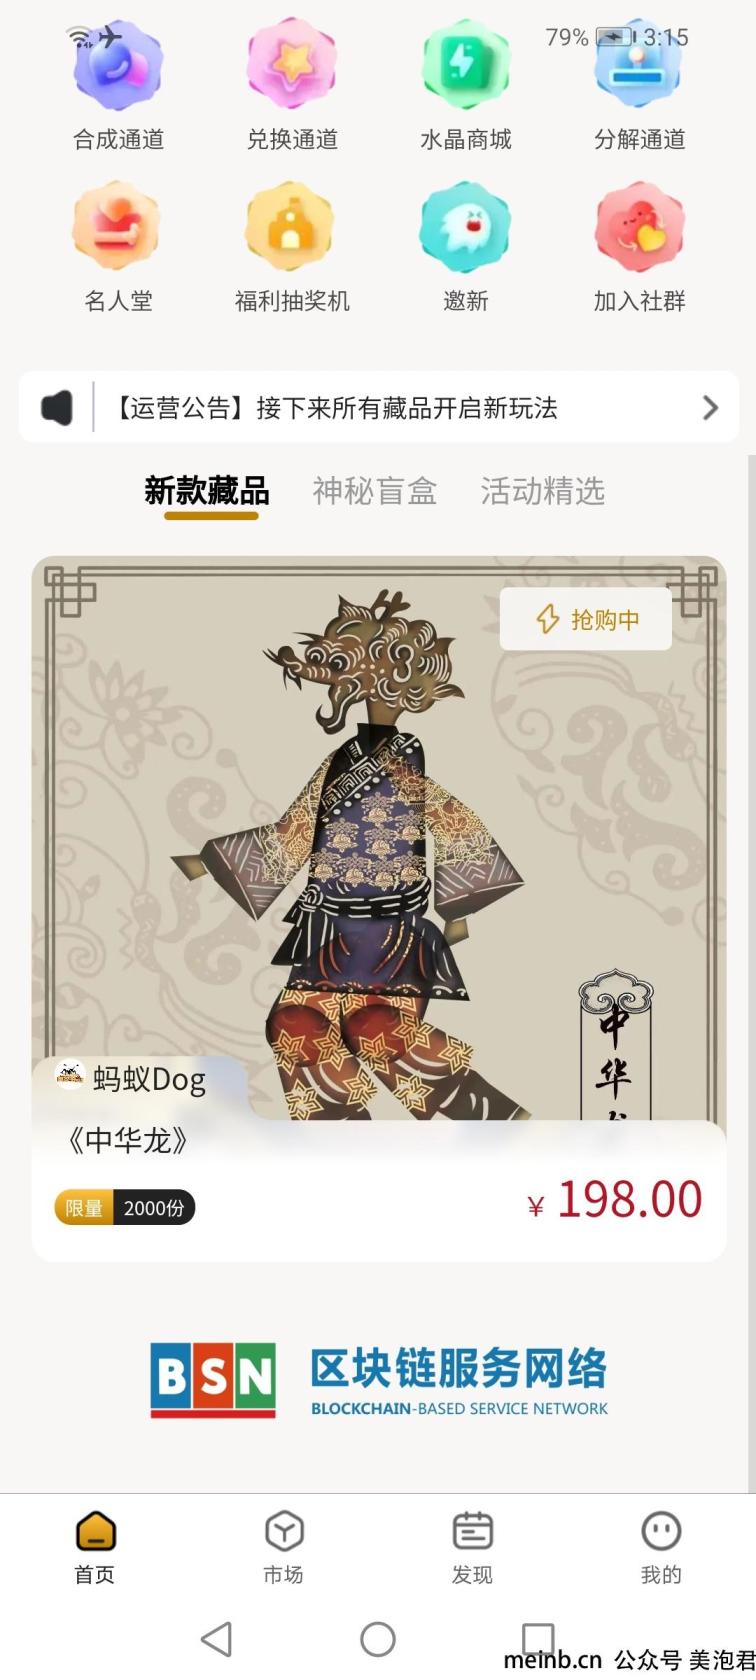Go to the 市场 market tab
Image resolution: width=756 pixels, height=1680 pixels.
point(283,1548)
